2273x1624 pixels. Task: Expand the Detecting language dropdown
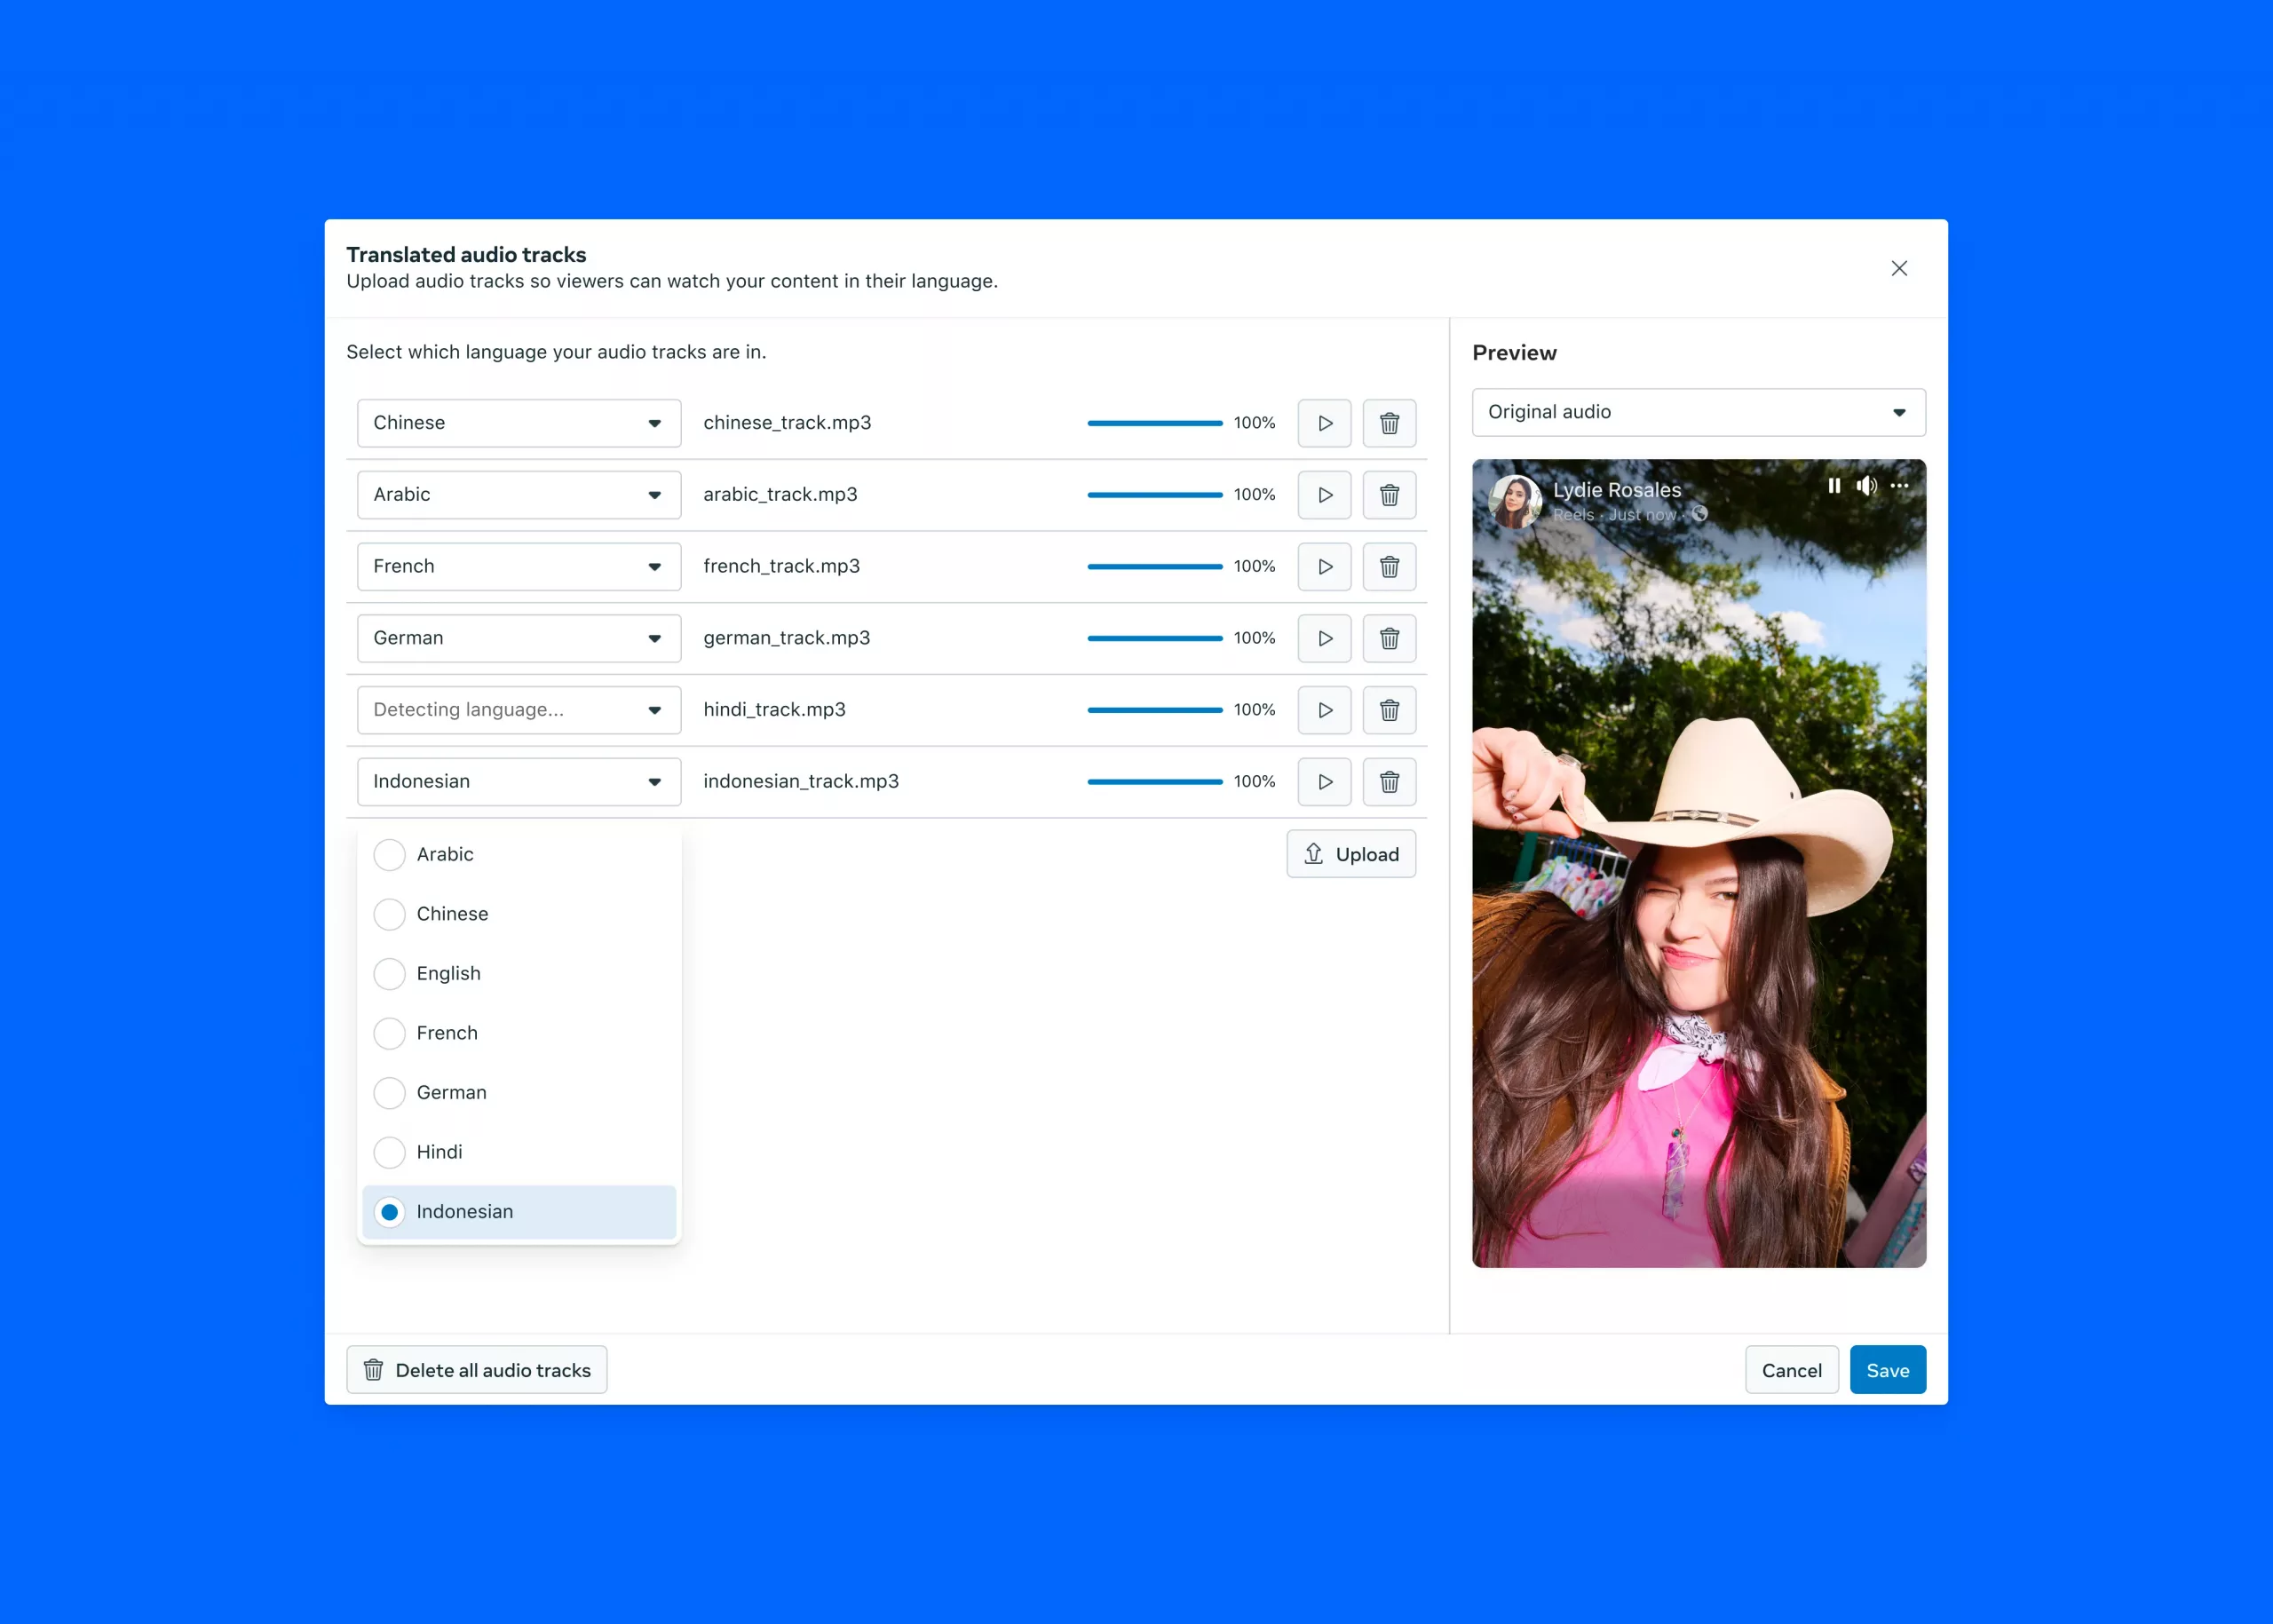518,710
